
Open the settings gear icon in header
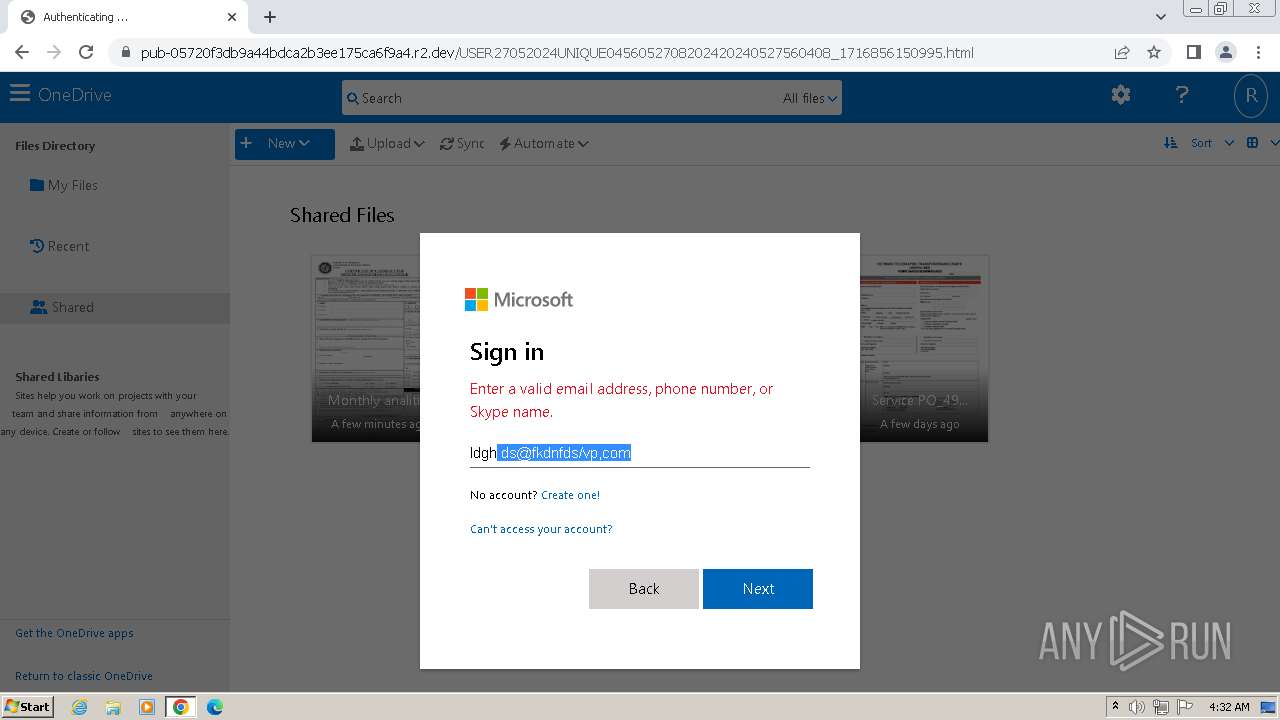pyautogui.click(x=1121, y=95)
